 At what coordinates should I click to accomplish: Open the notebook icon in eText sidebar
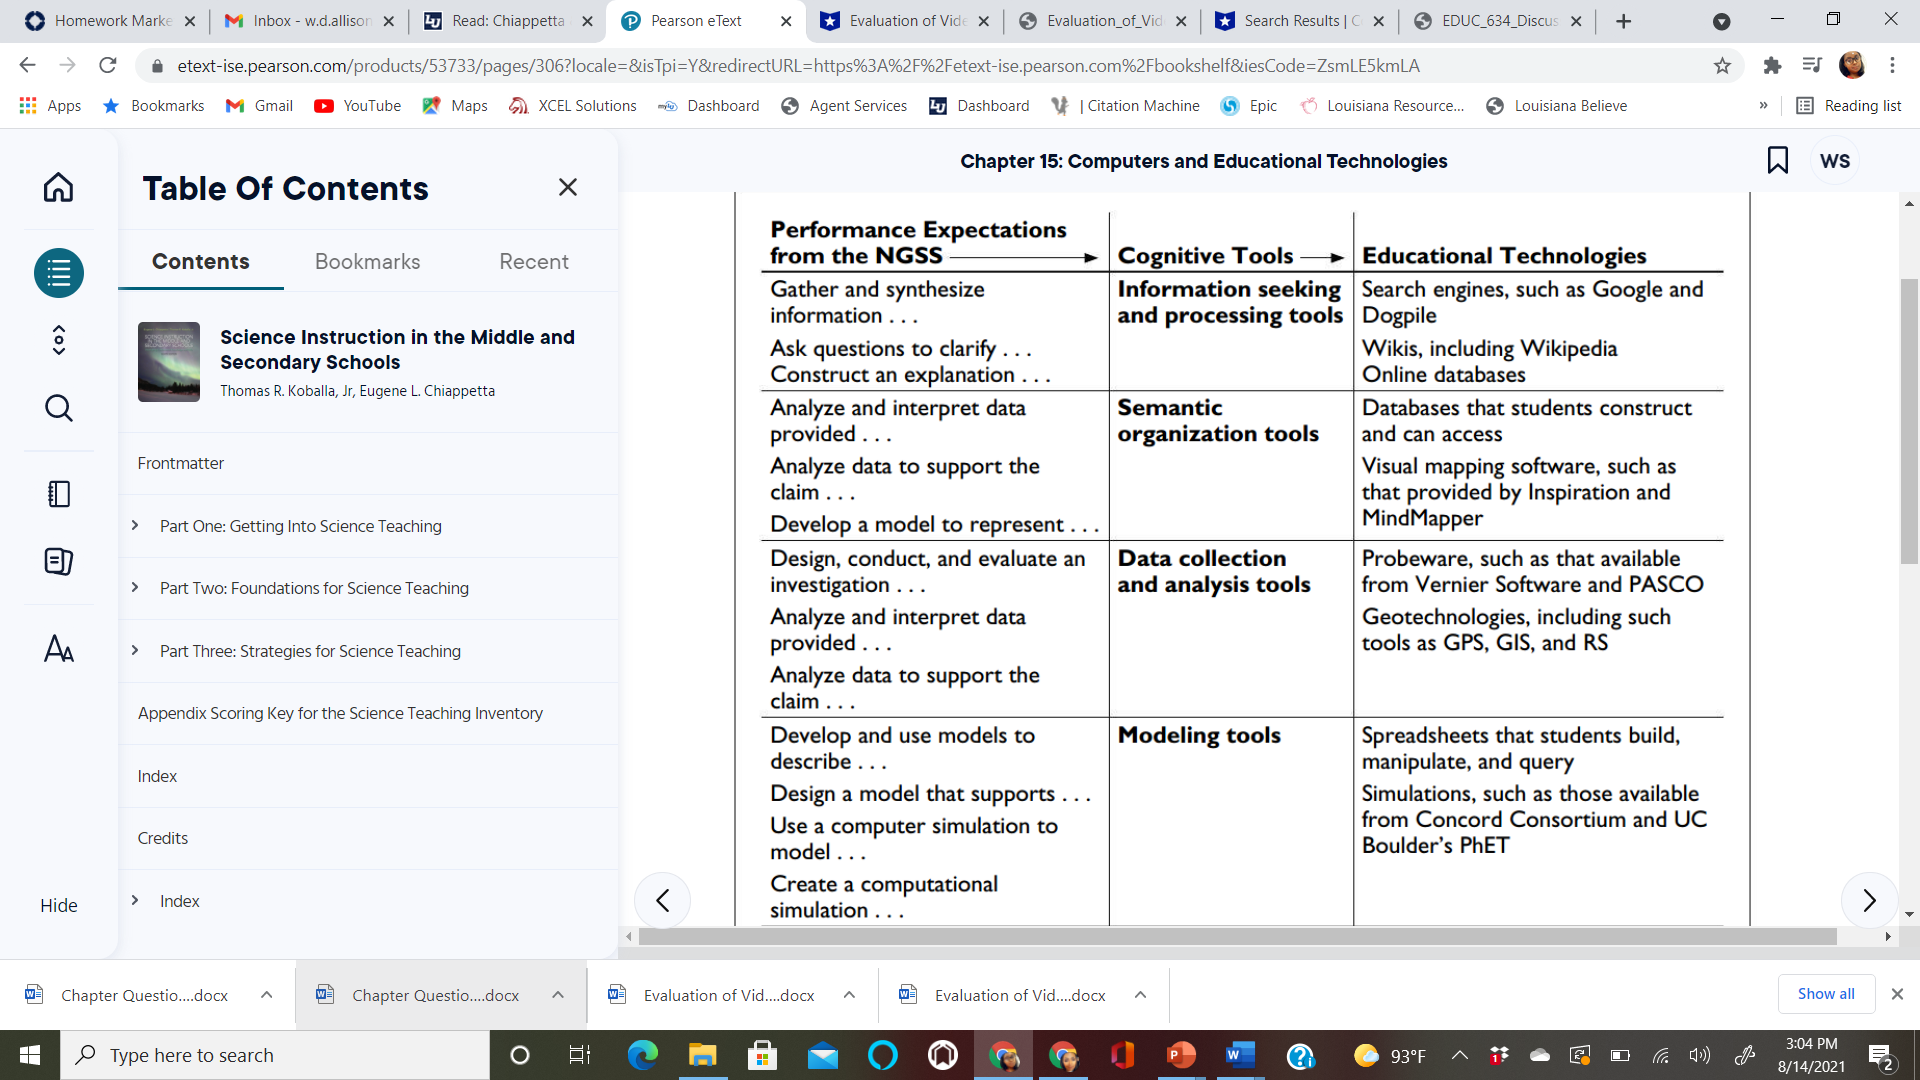point(59,494)
